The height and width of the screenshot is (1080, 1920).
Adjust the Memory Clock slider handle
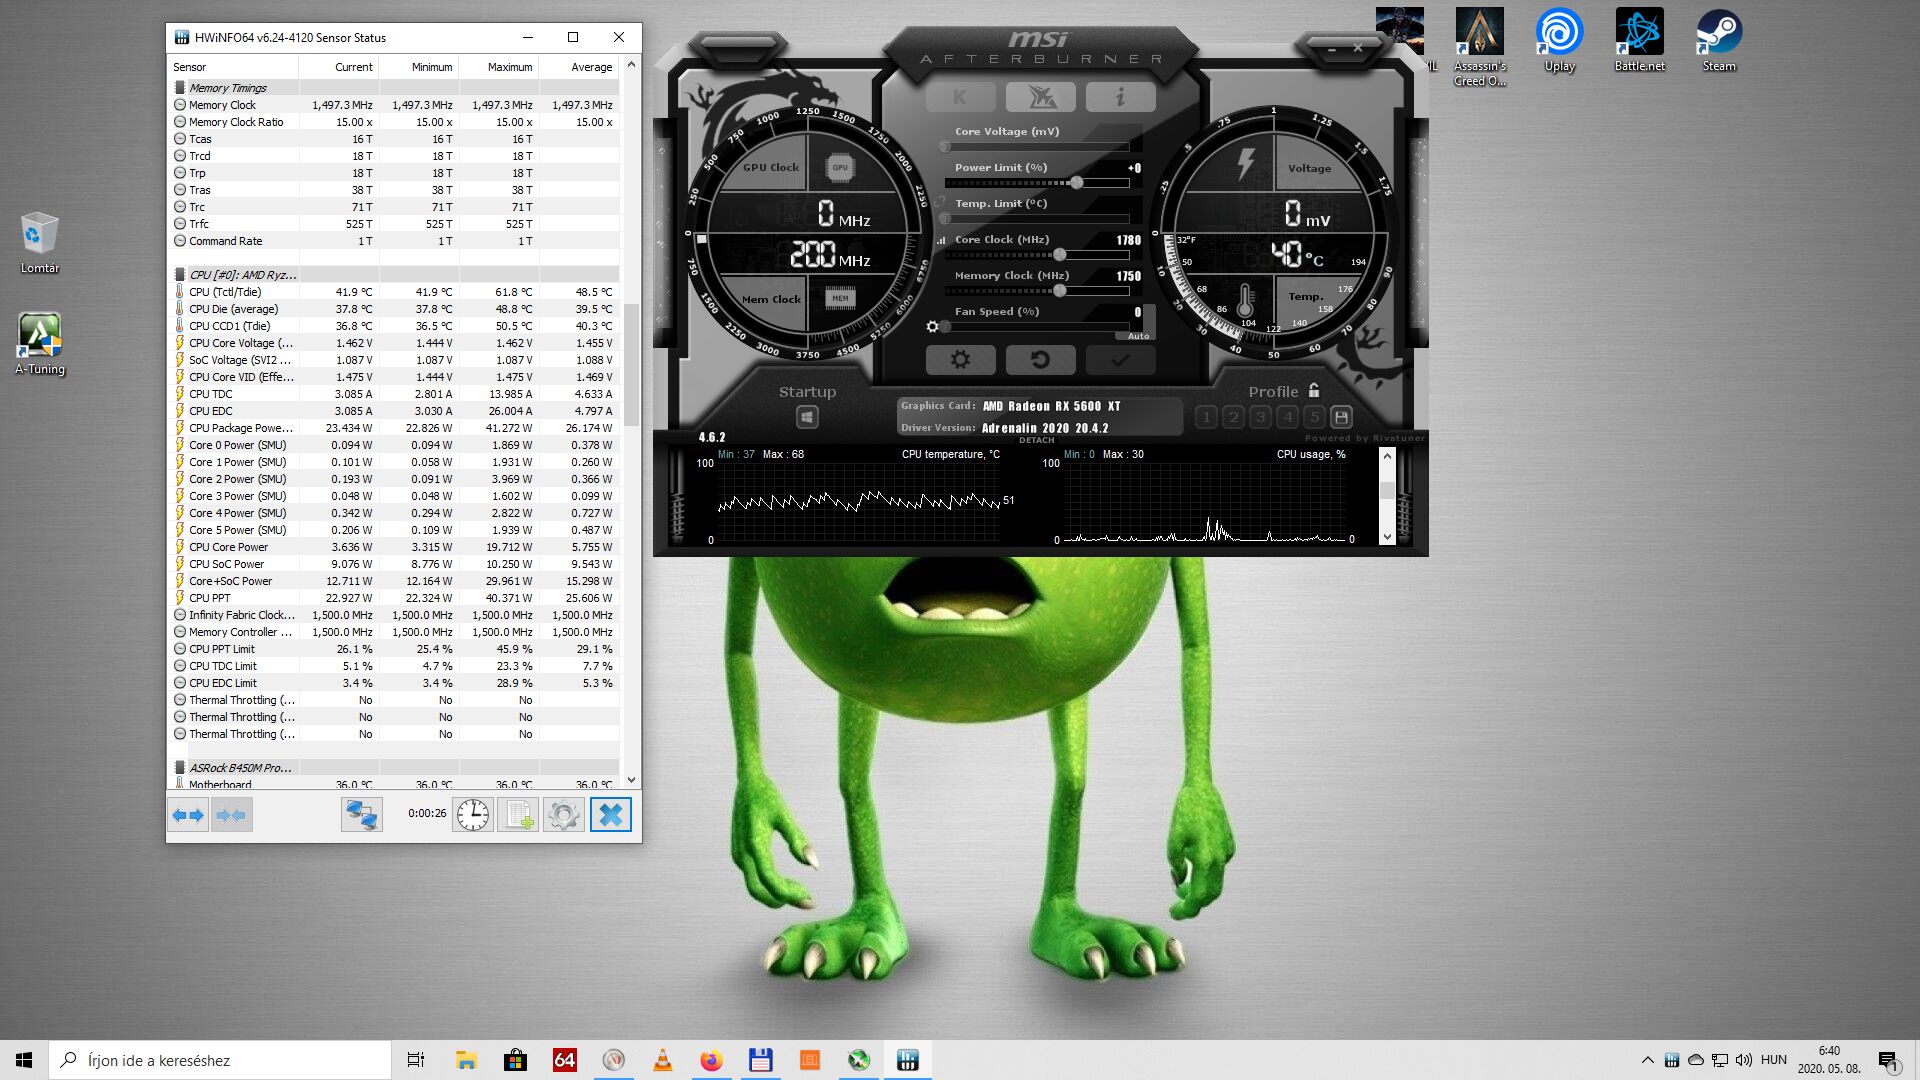coord(1059,291)
